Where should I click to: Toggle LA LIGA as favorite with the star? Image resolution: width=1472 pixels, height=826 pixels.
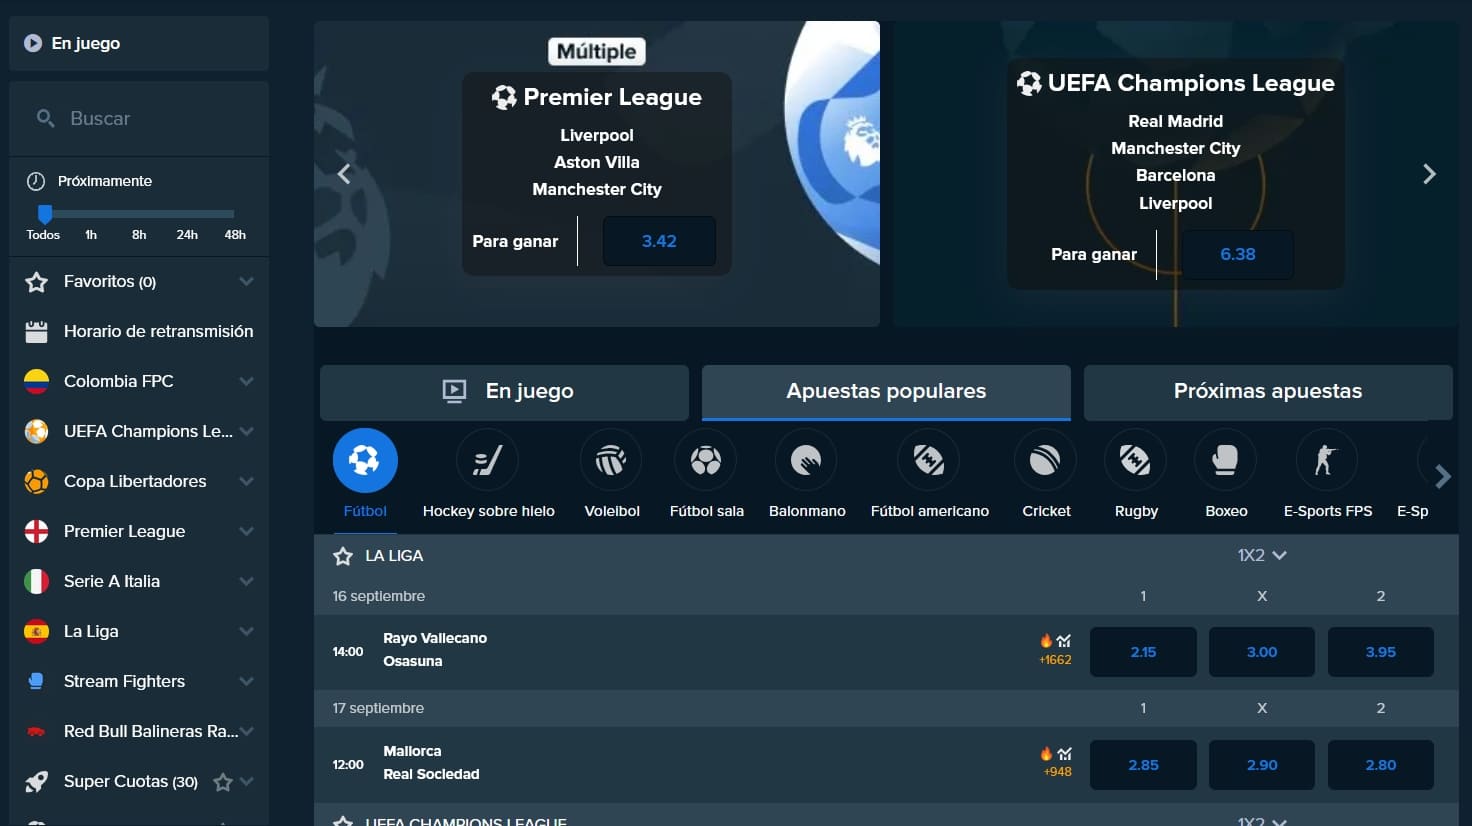[x=344, y=555]
